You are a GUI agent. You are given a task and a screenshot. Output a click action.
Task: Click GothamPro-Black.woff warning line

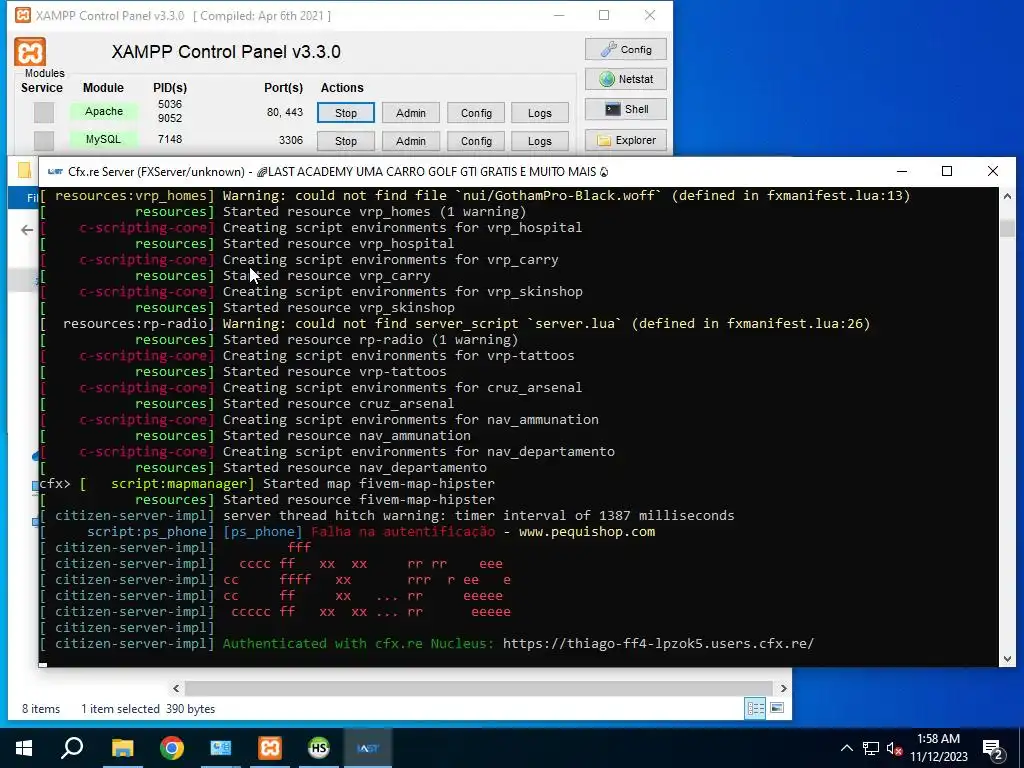coord(566,196)
